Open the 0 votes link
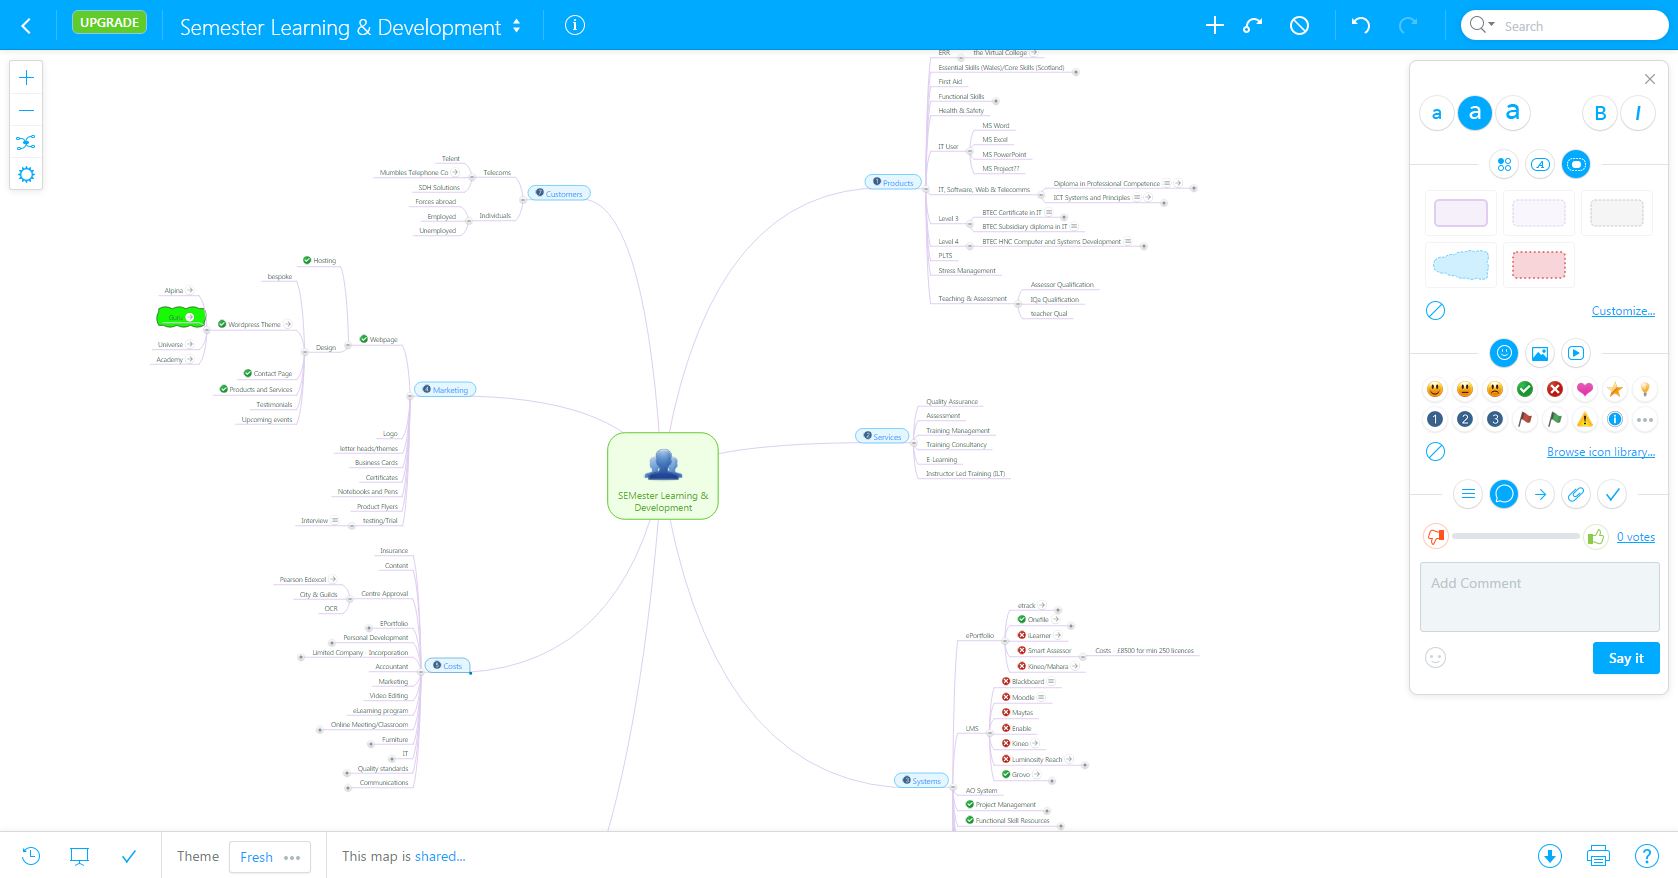Viewport: 1678px width, 878px height. [1636, 537]
